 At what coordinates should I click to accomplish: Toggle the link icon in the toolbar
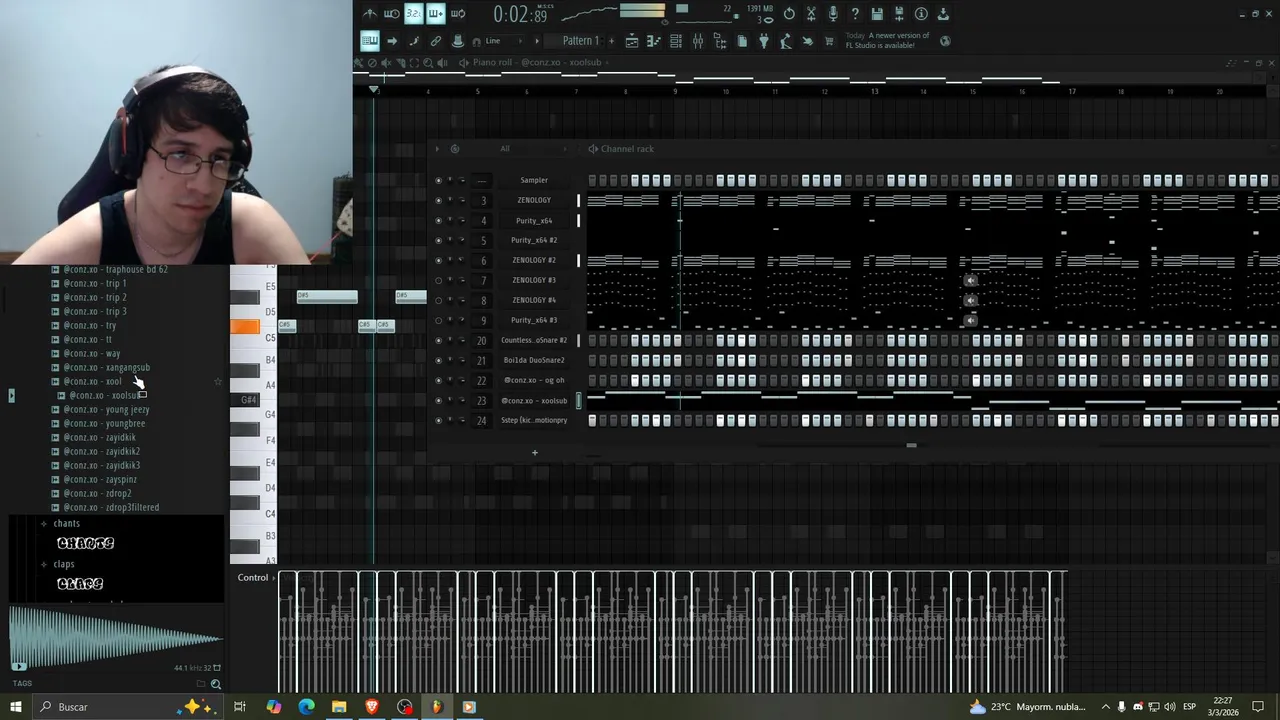pyautogui.click(x=436, y=41)
